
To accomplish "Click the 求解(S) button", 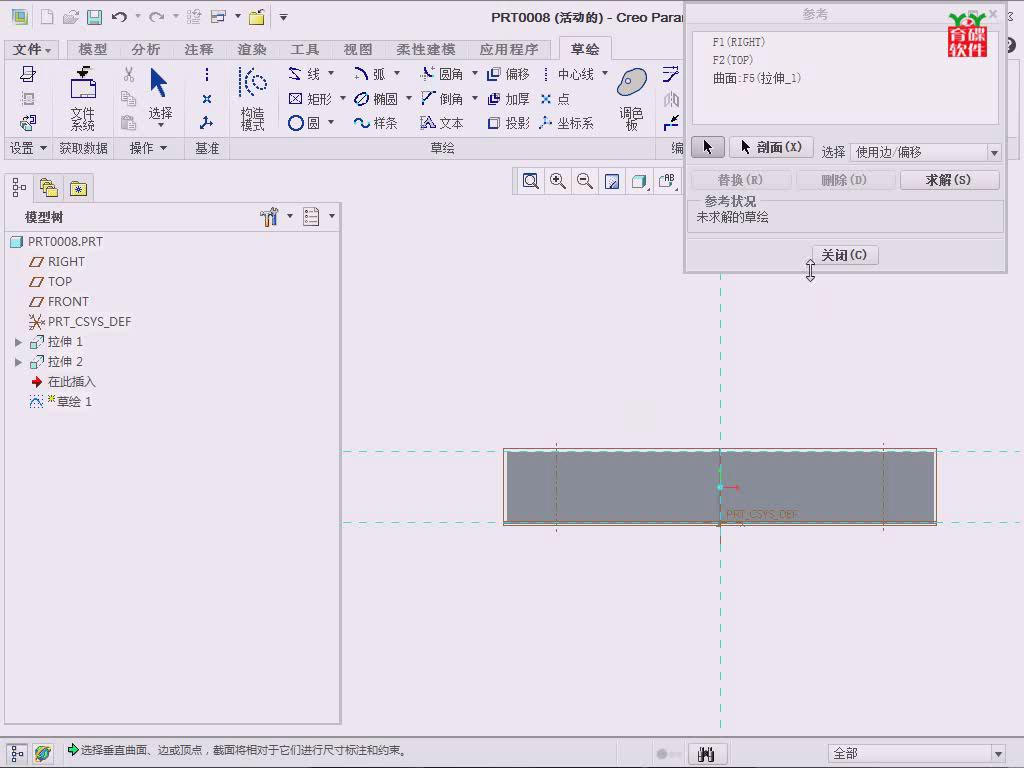I will pyautogui.click(x=950, y=180).
